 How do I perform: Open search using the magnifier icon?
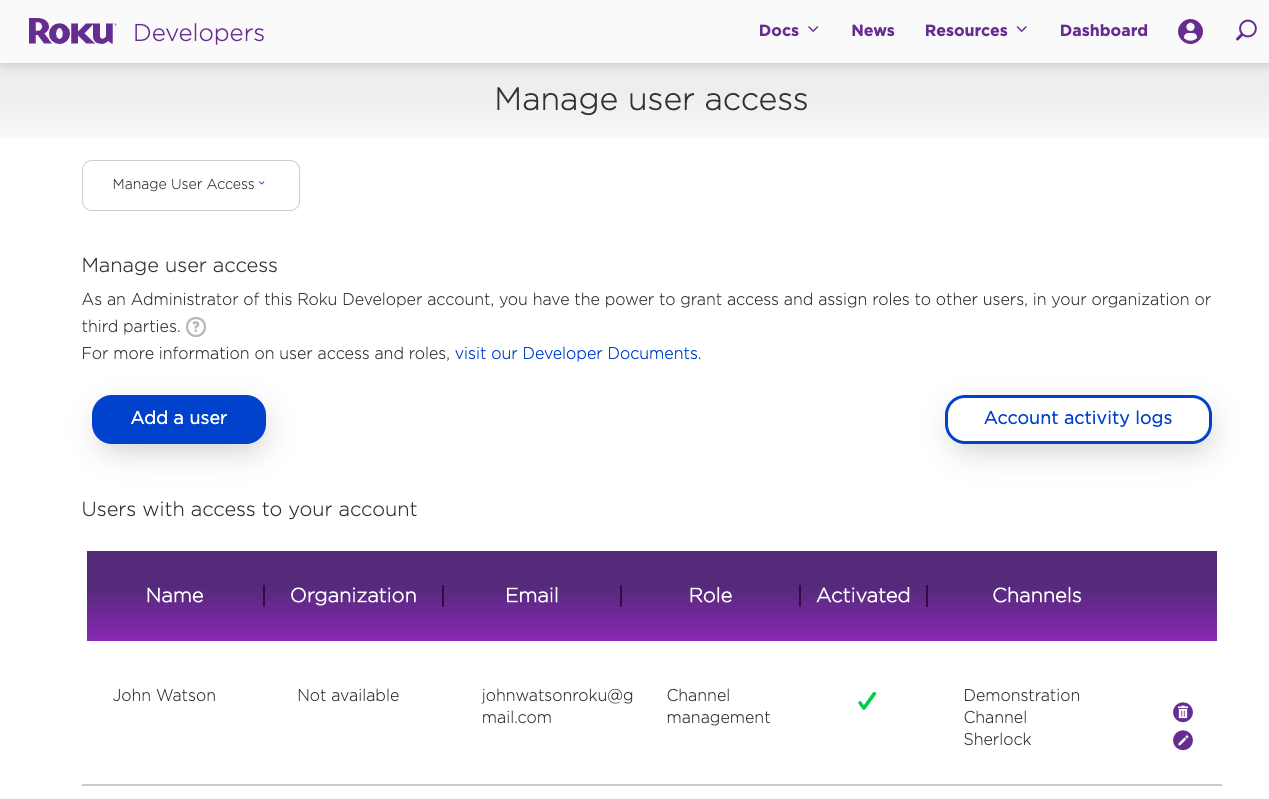pyautogui.click(x=1246, y=31)
